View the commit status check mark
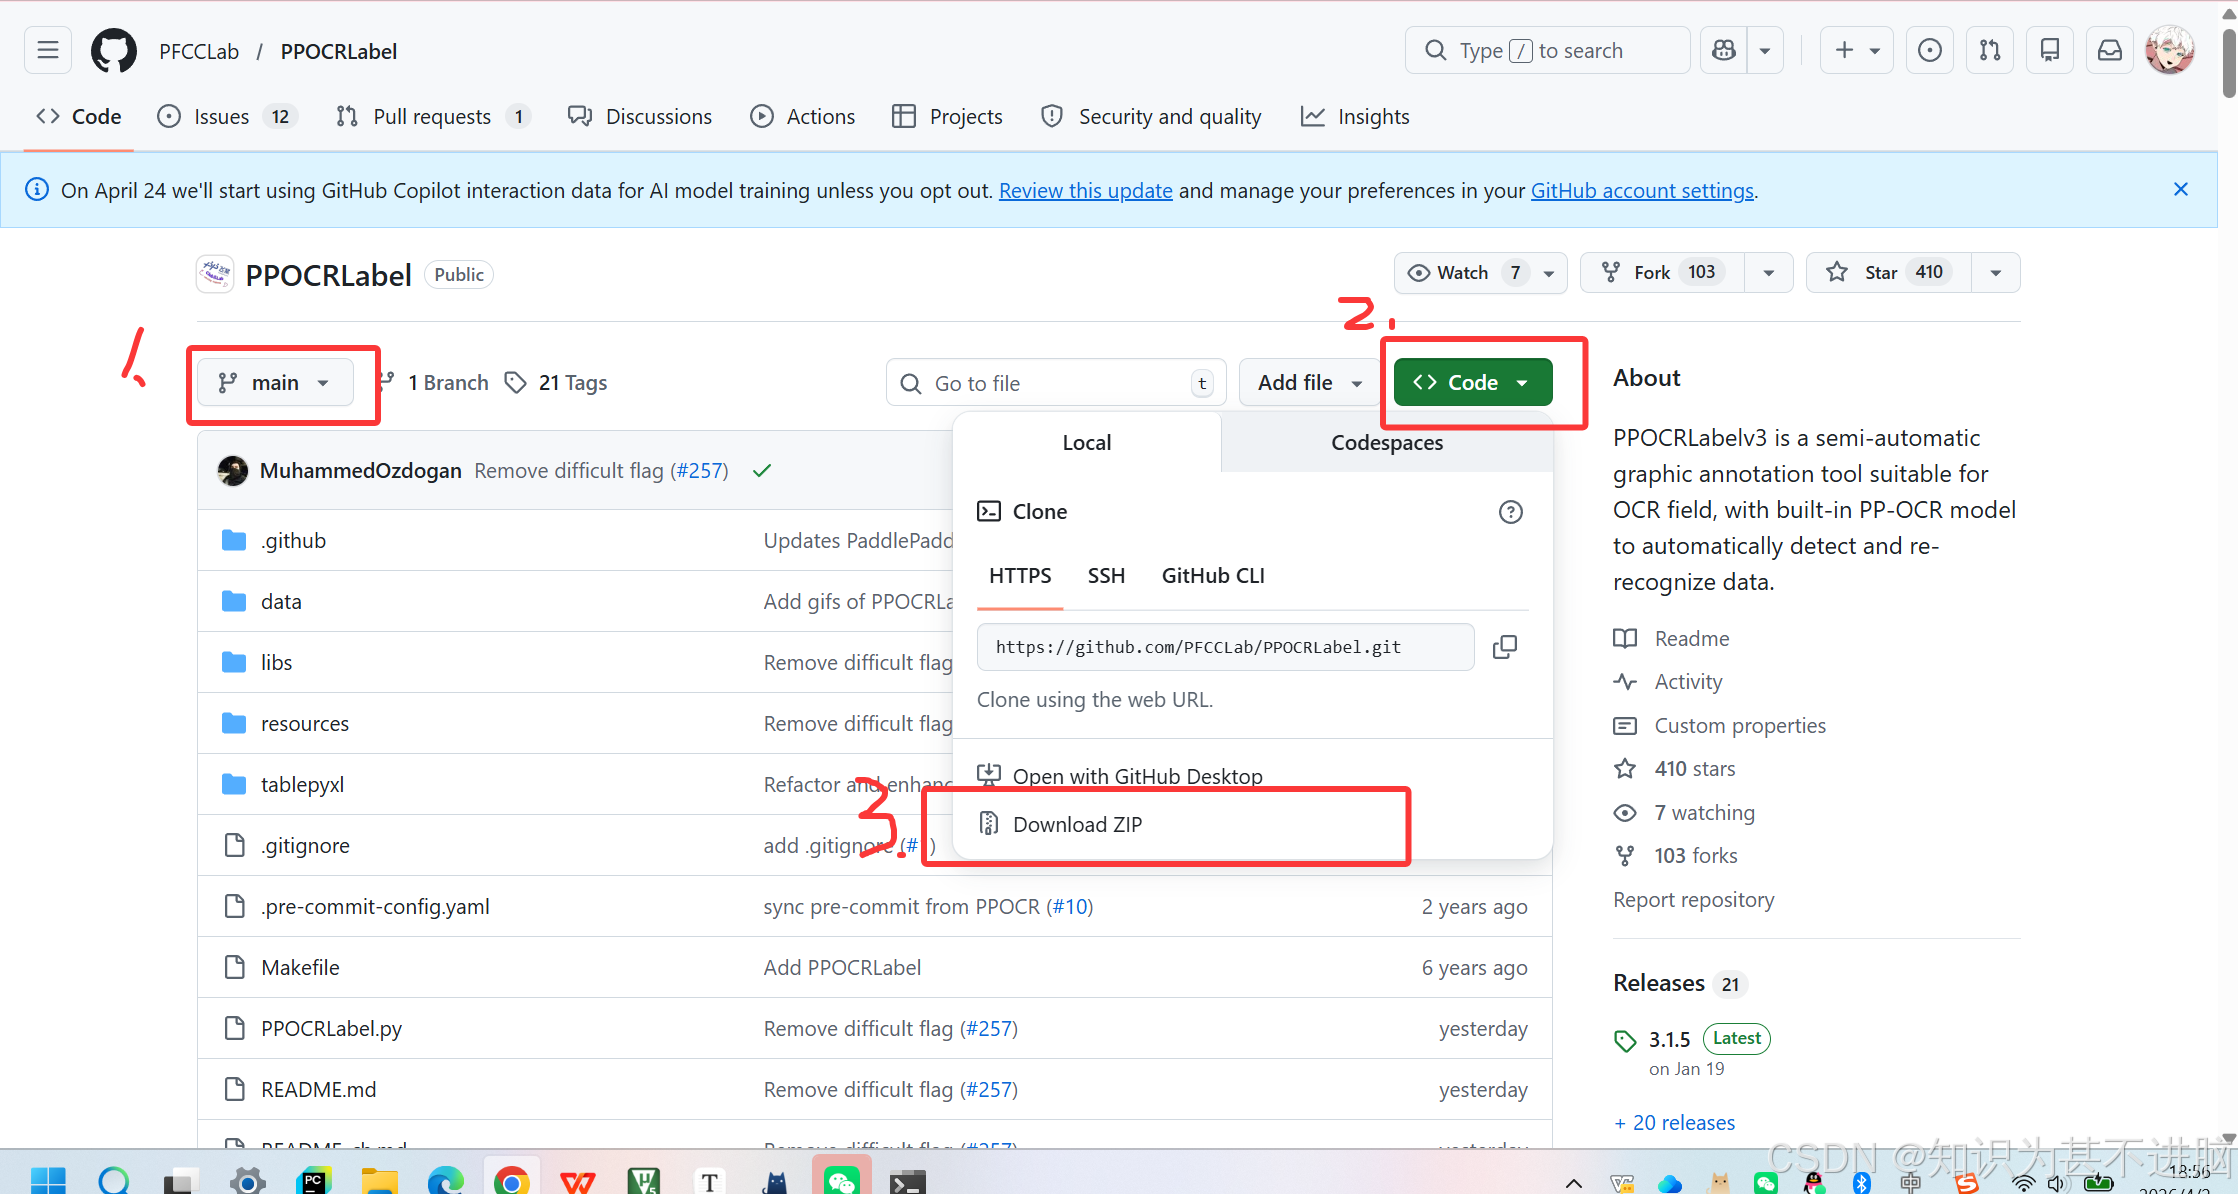 (762, 471)
